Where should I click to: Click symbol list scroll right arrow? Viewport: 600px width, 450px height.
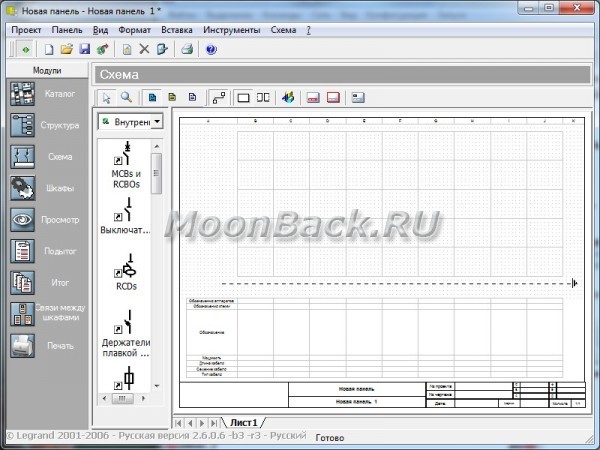tap(143, 398)
